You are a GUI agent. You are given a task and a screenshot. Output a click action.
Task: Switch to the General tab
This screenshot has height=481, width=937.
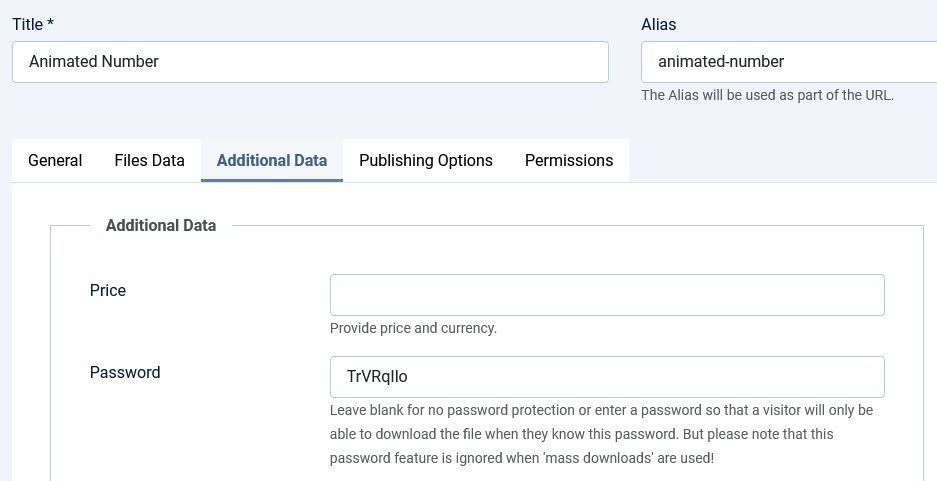click(x=55, y=161)
